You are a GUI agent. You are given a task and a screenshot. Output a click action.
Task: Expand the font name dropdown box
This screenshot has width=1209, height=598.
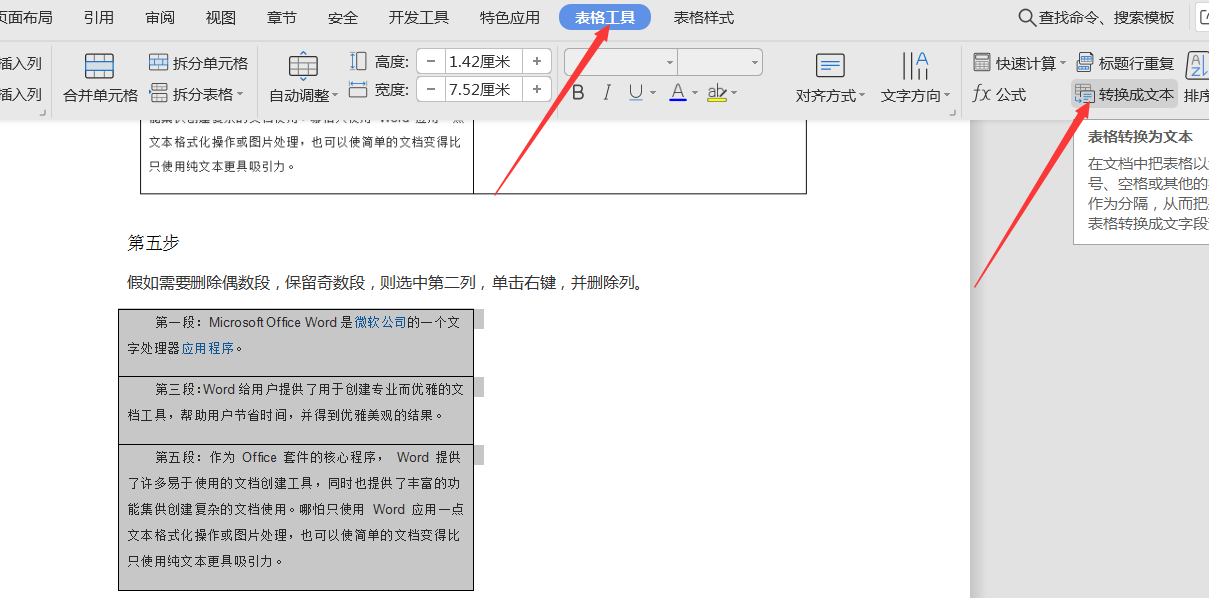(620, 62)
